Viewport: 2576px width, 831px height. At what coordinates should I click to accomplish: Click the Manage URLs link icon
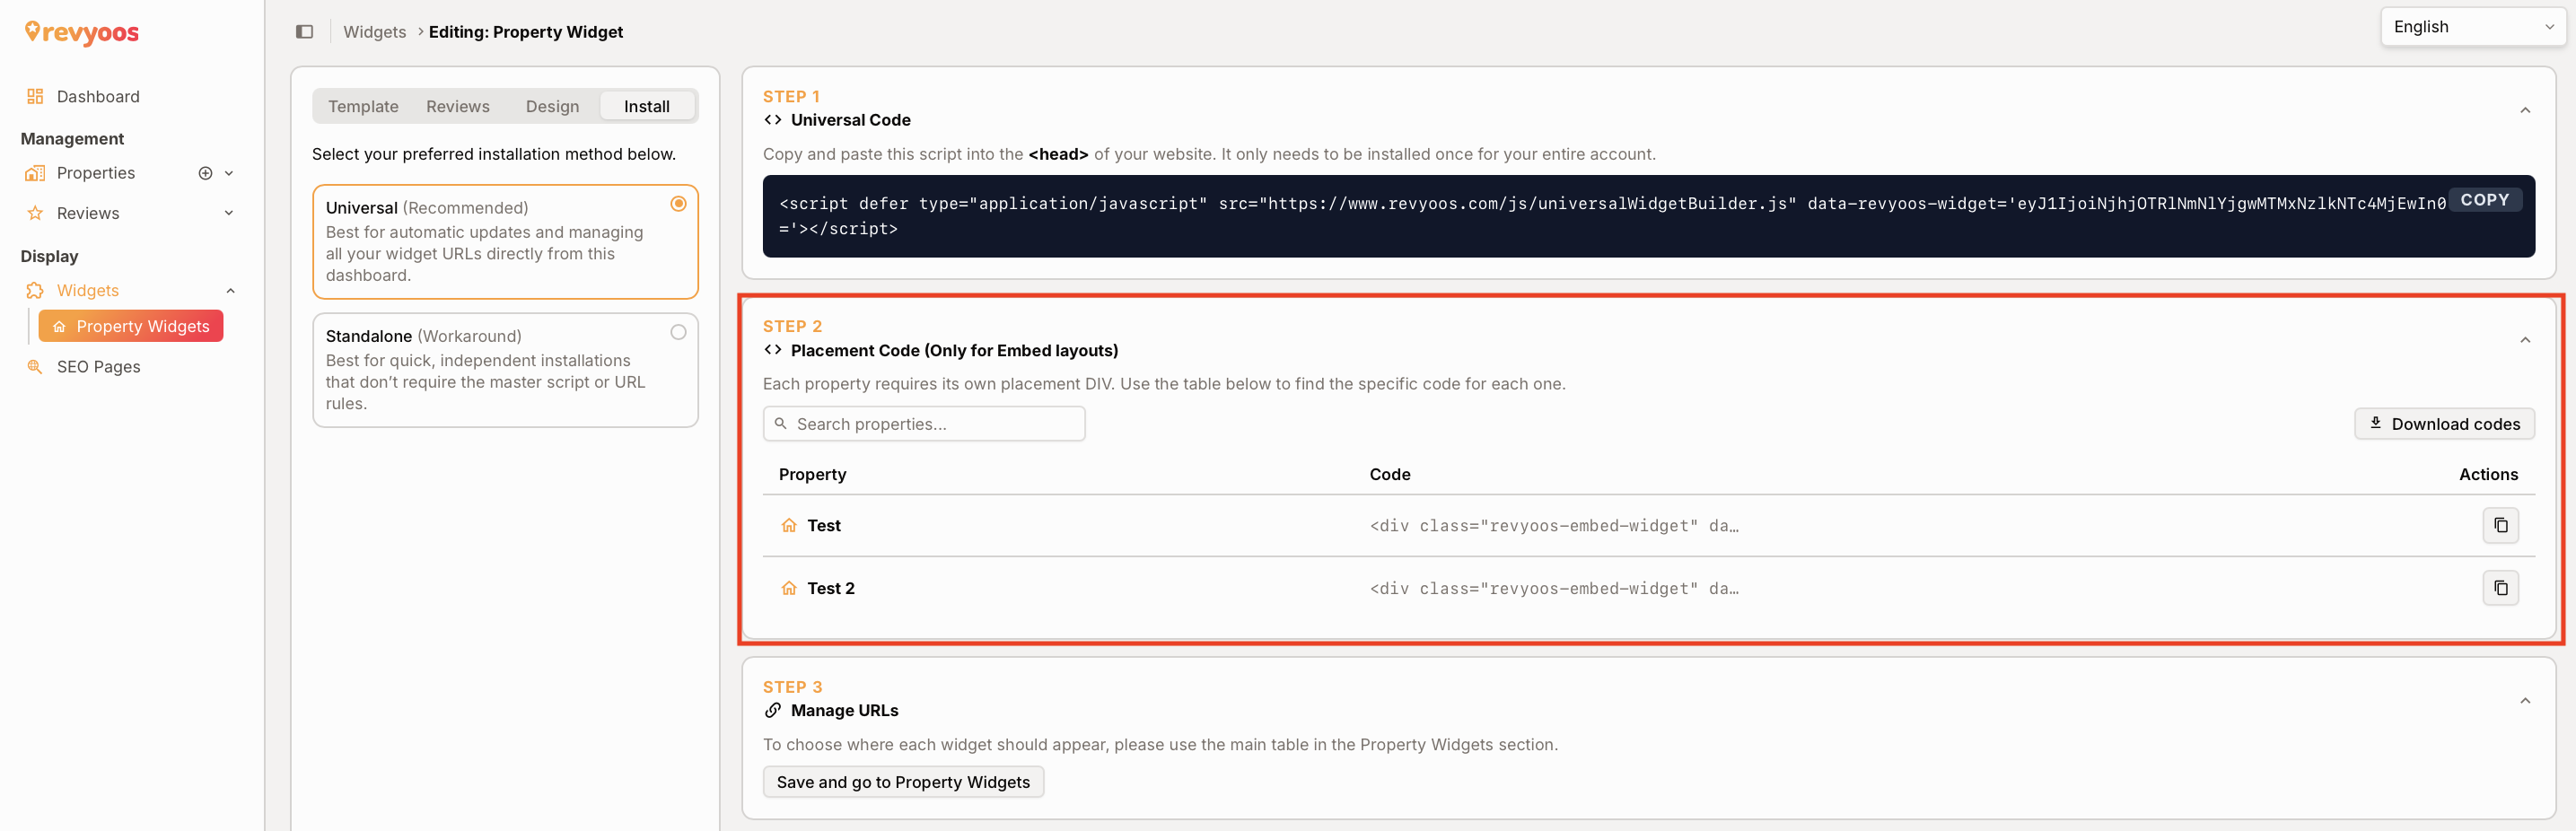pos(772,710)
